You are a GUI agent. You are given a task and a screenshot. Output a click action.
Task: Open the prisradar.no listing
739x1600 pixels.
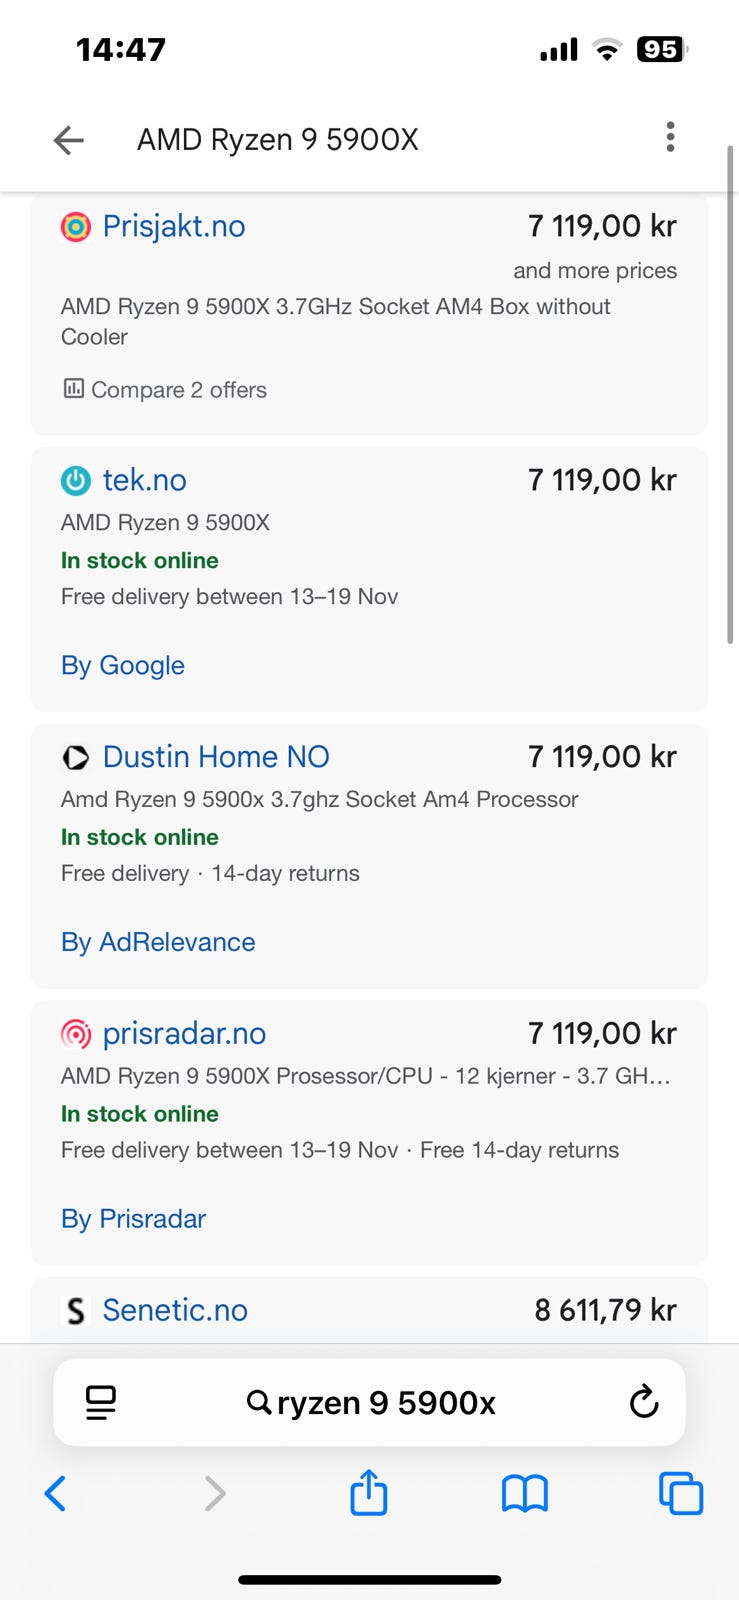pyautogui.click(x=184, y=1034)
